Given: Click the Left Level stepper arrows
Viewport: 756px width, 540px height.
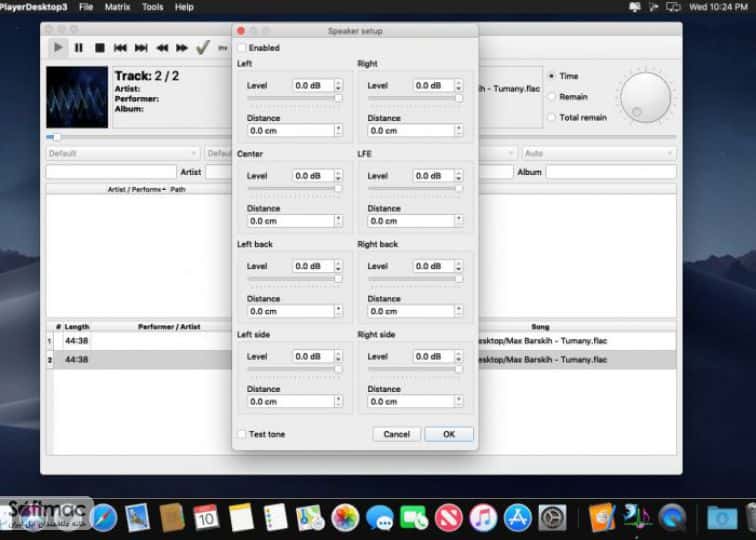Looking at the screenshot, I should pyautogui.click(x=338, y=85).
